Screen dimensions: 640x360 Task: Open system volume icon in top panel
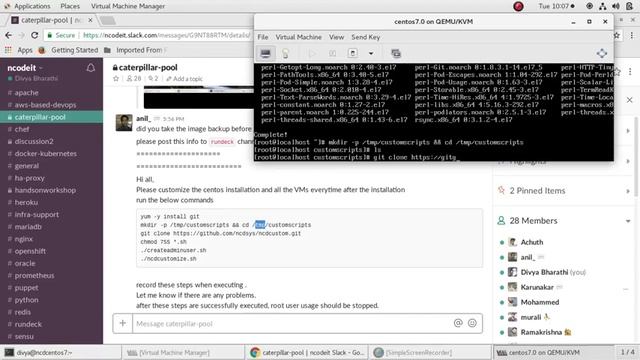click(x=616, y=6)
